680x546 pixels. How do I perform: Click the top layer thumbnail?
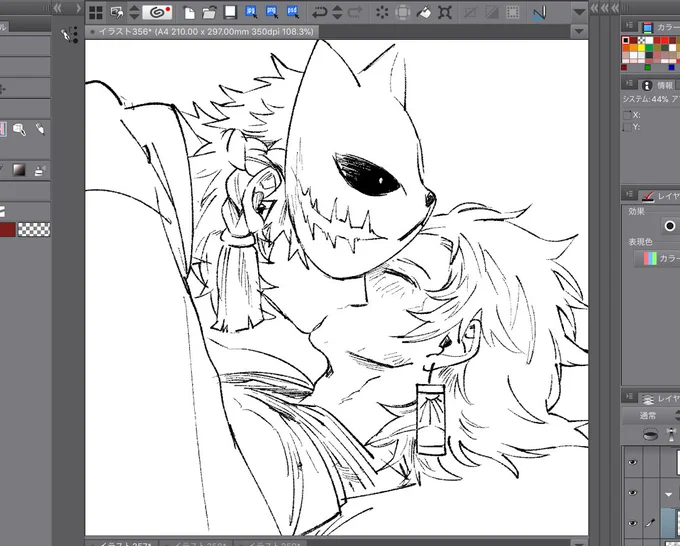pyautogui.click(x=678, y=461)
